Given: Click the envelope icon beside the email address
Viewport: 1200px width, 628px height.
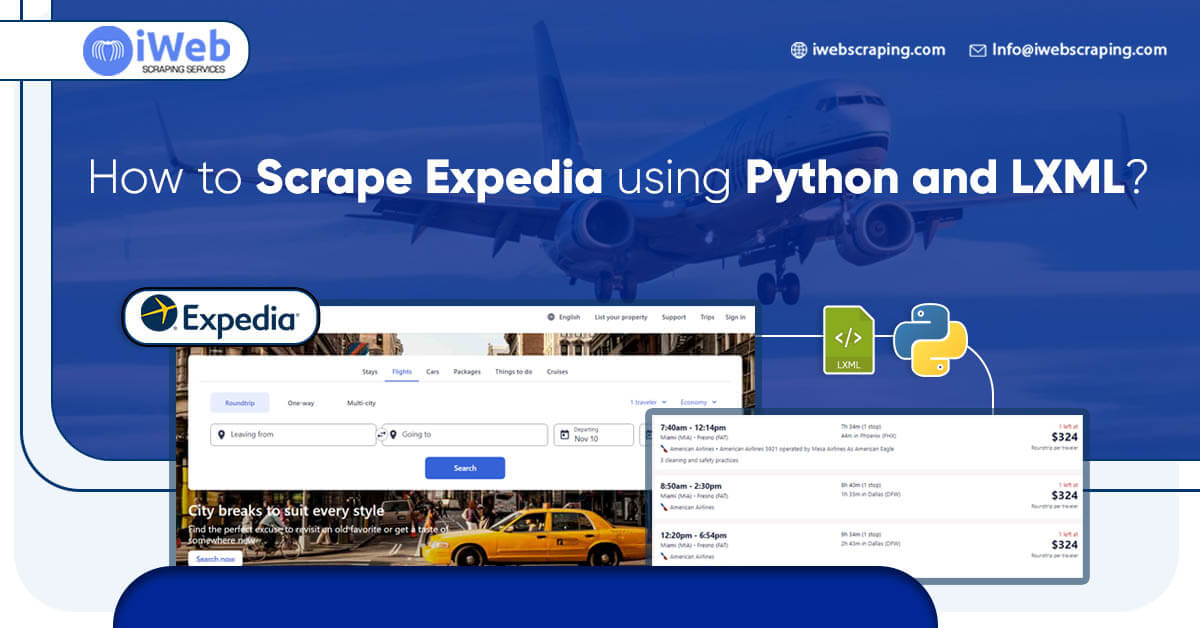Looking at the screenshot, I should [x=977, y=50].
